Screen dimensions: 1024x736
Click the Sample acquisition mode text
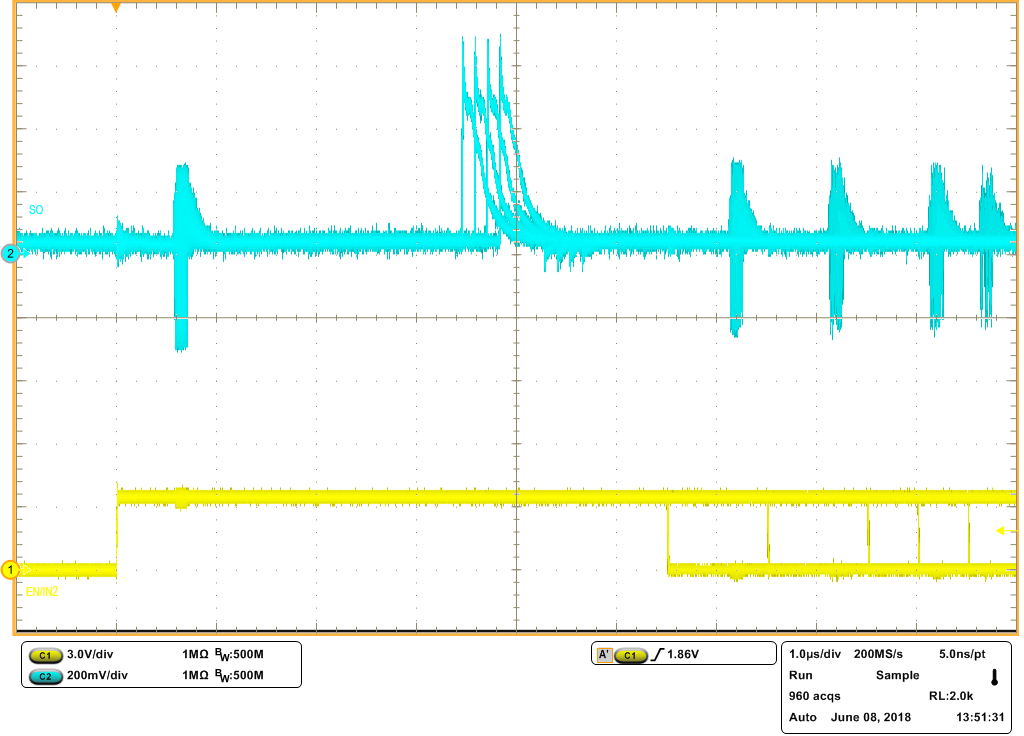pos(897,675)
